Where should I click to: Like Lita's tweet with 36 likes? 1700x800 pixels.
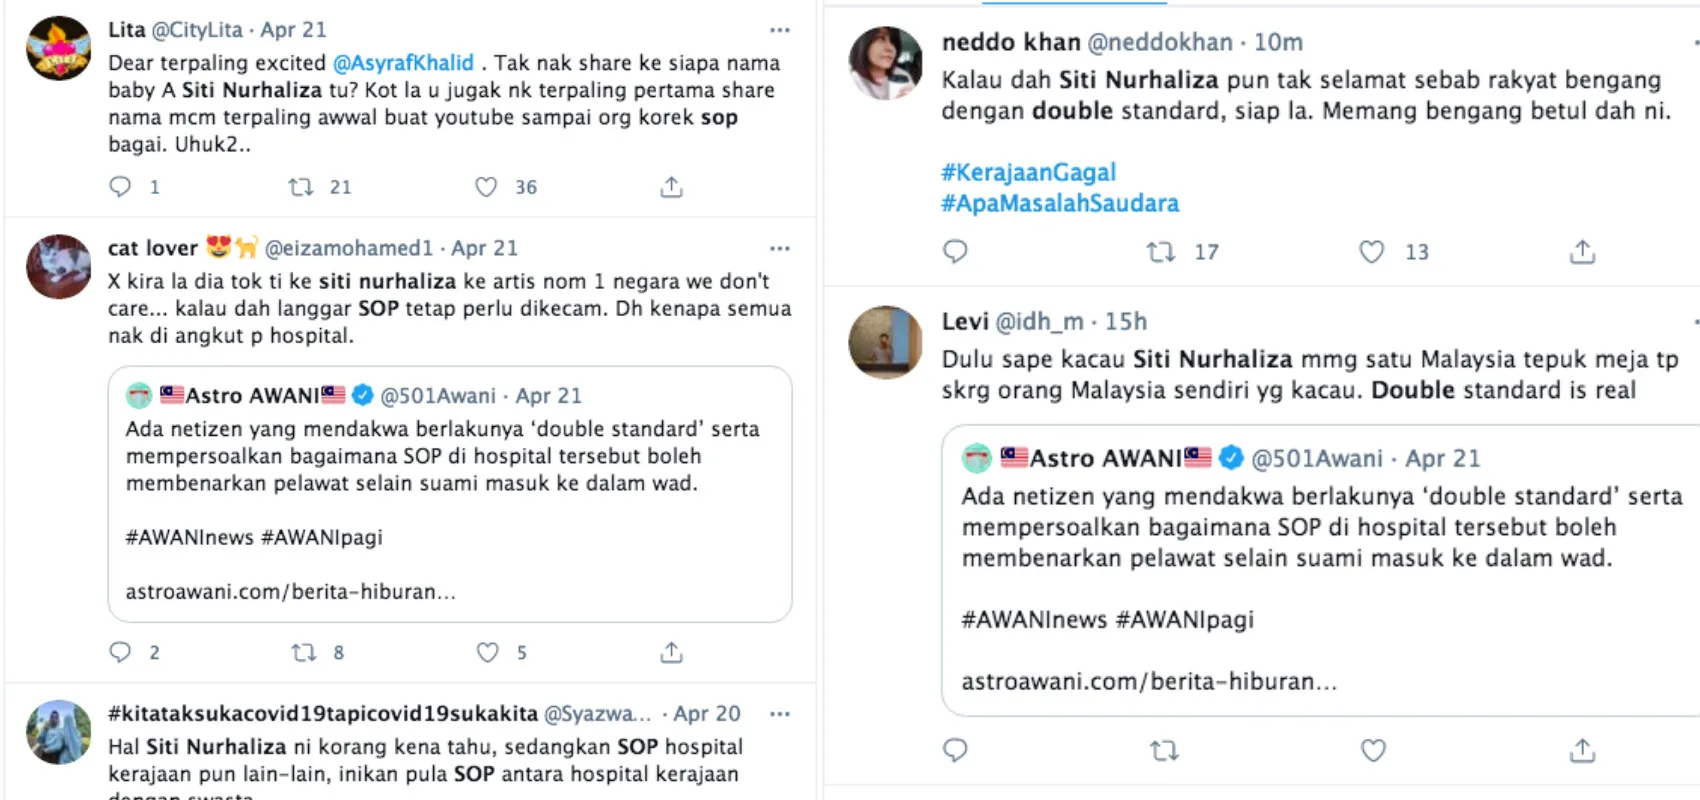click(486, 187)
